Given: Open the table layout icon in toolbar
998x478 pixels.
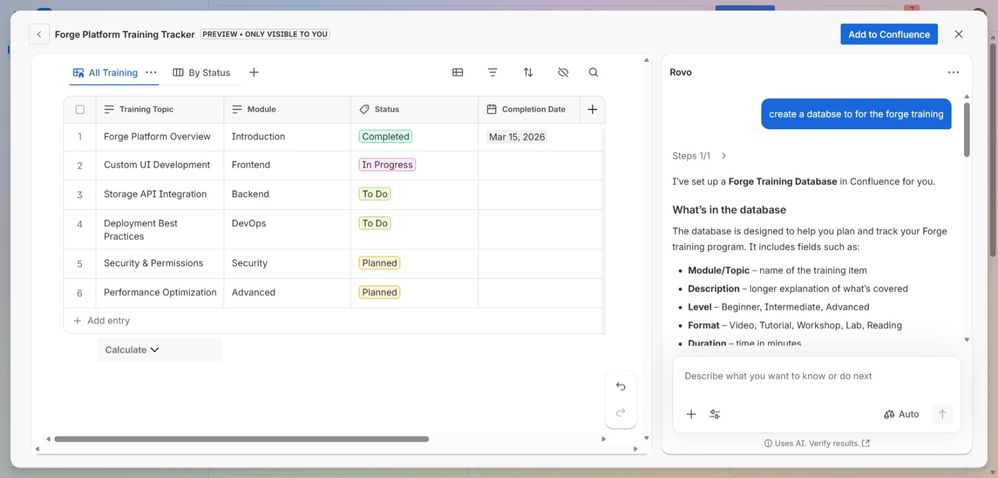Looking at the screenshot, I should click(x=458, y=73).
